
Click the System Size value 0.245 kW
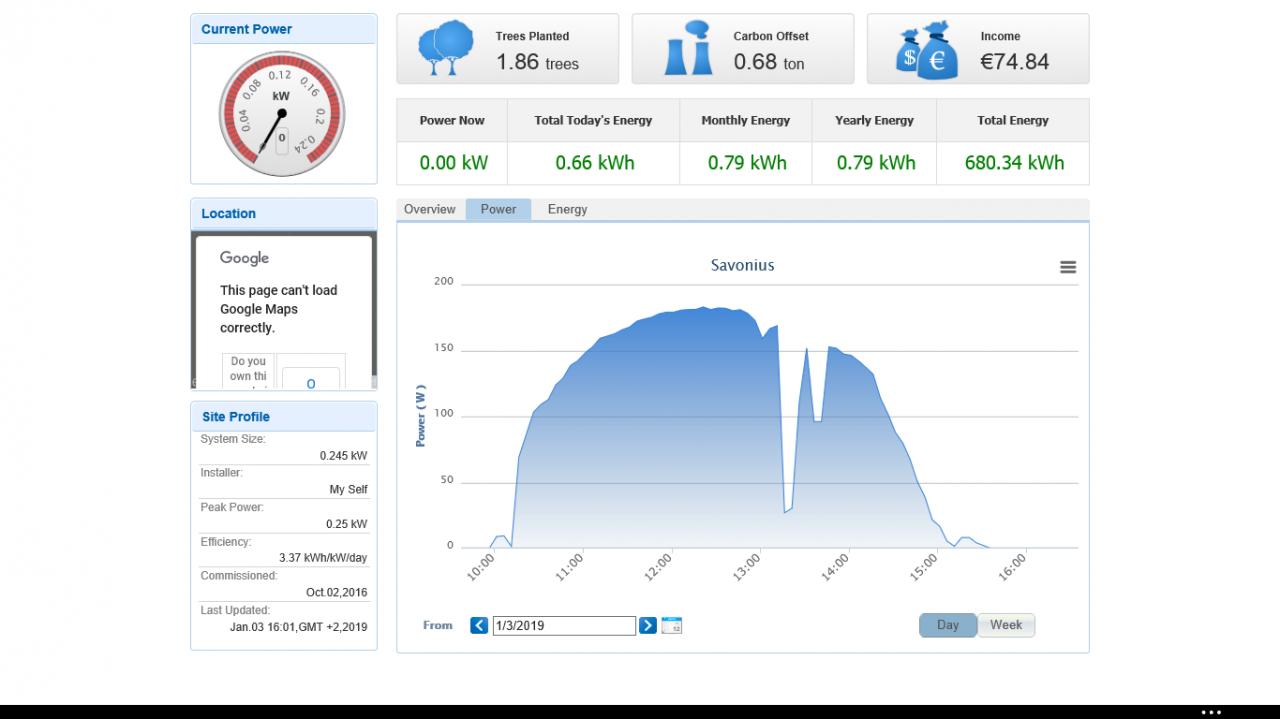click(343, 456)
